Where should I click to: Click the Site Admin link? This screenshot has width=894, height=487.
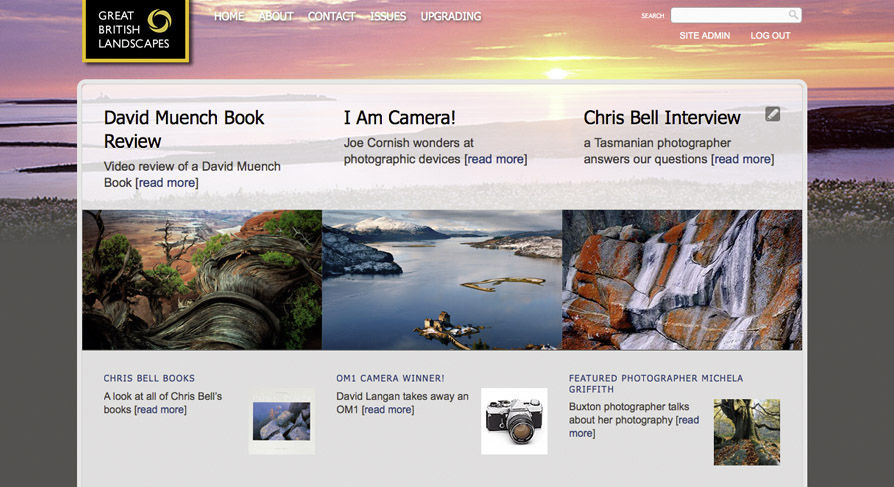point(705,36)
